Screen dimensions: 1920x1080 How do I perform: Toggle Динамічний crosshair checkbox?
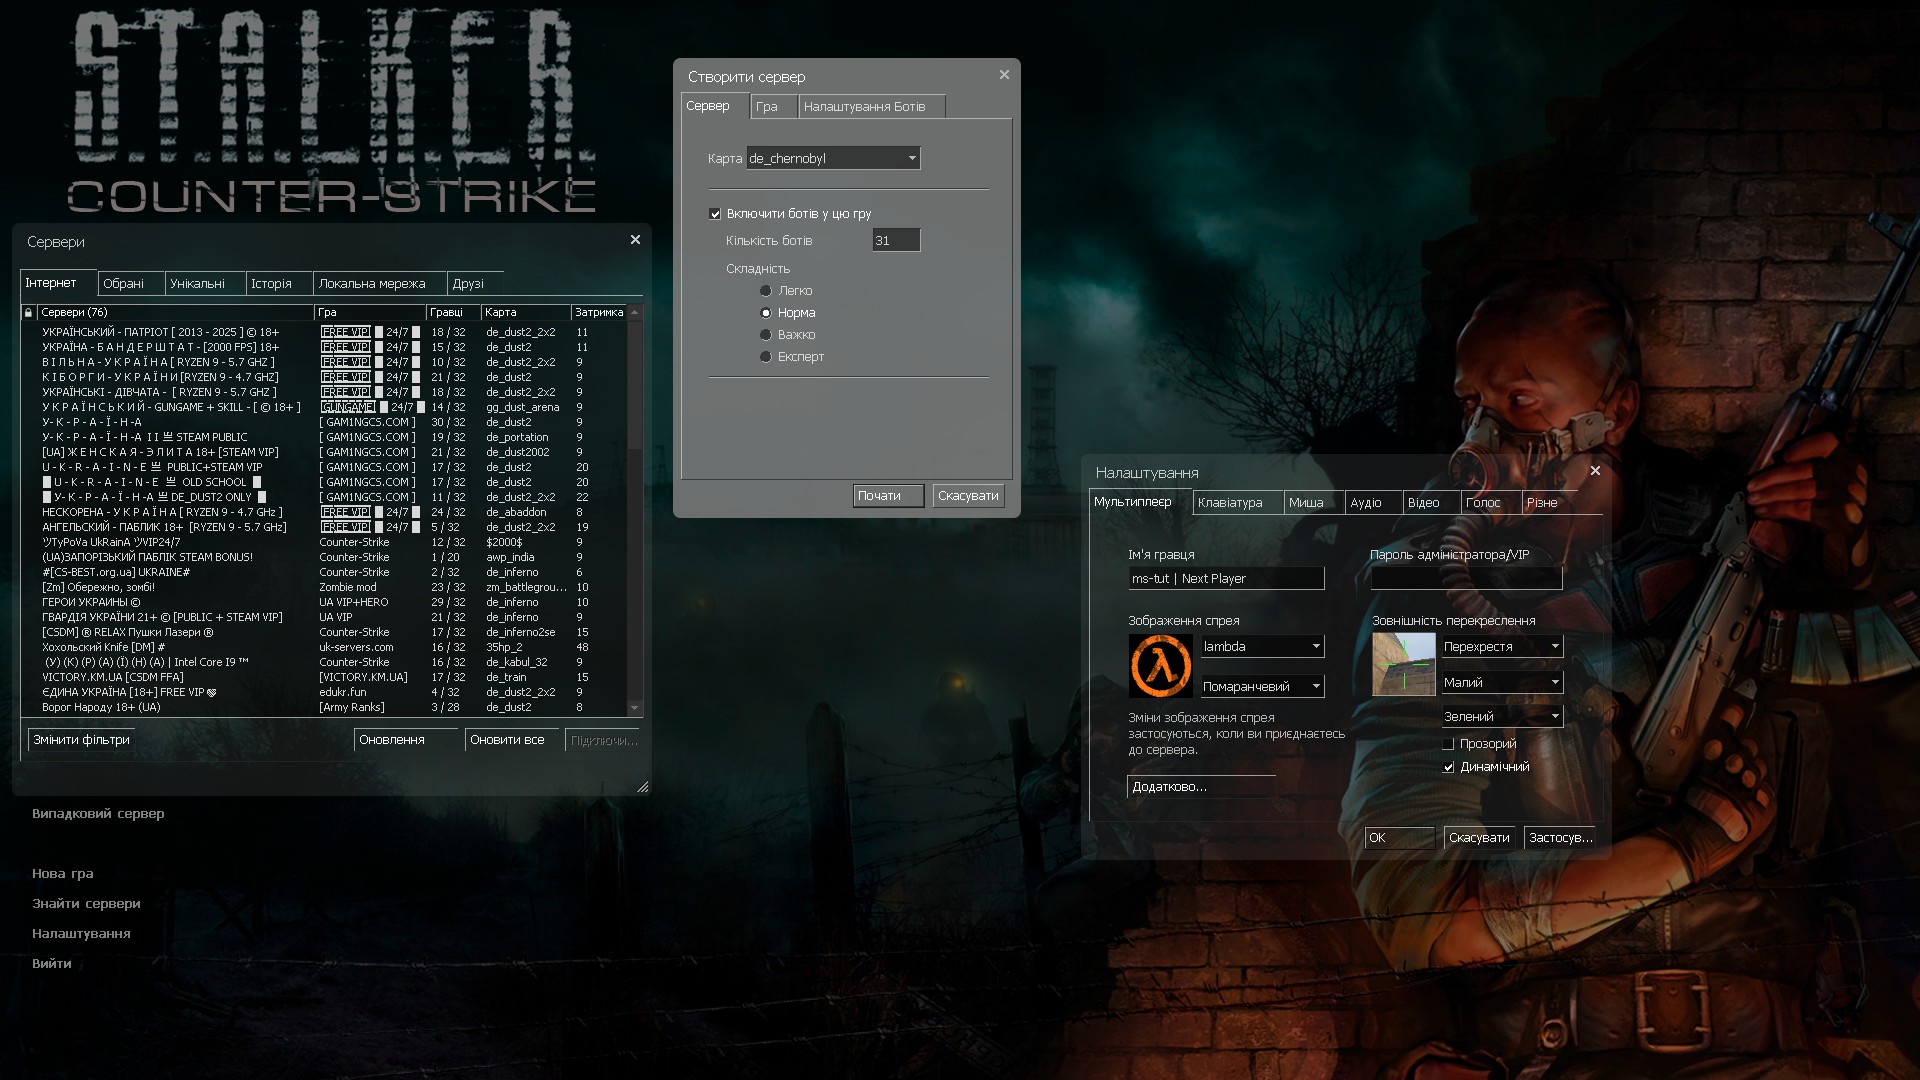tap(1448, 767)
